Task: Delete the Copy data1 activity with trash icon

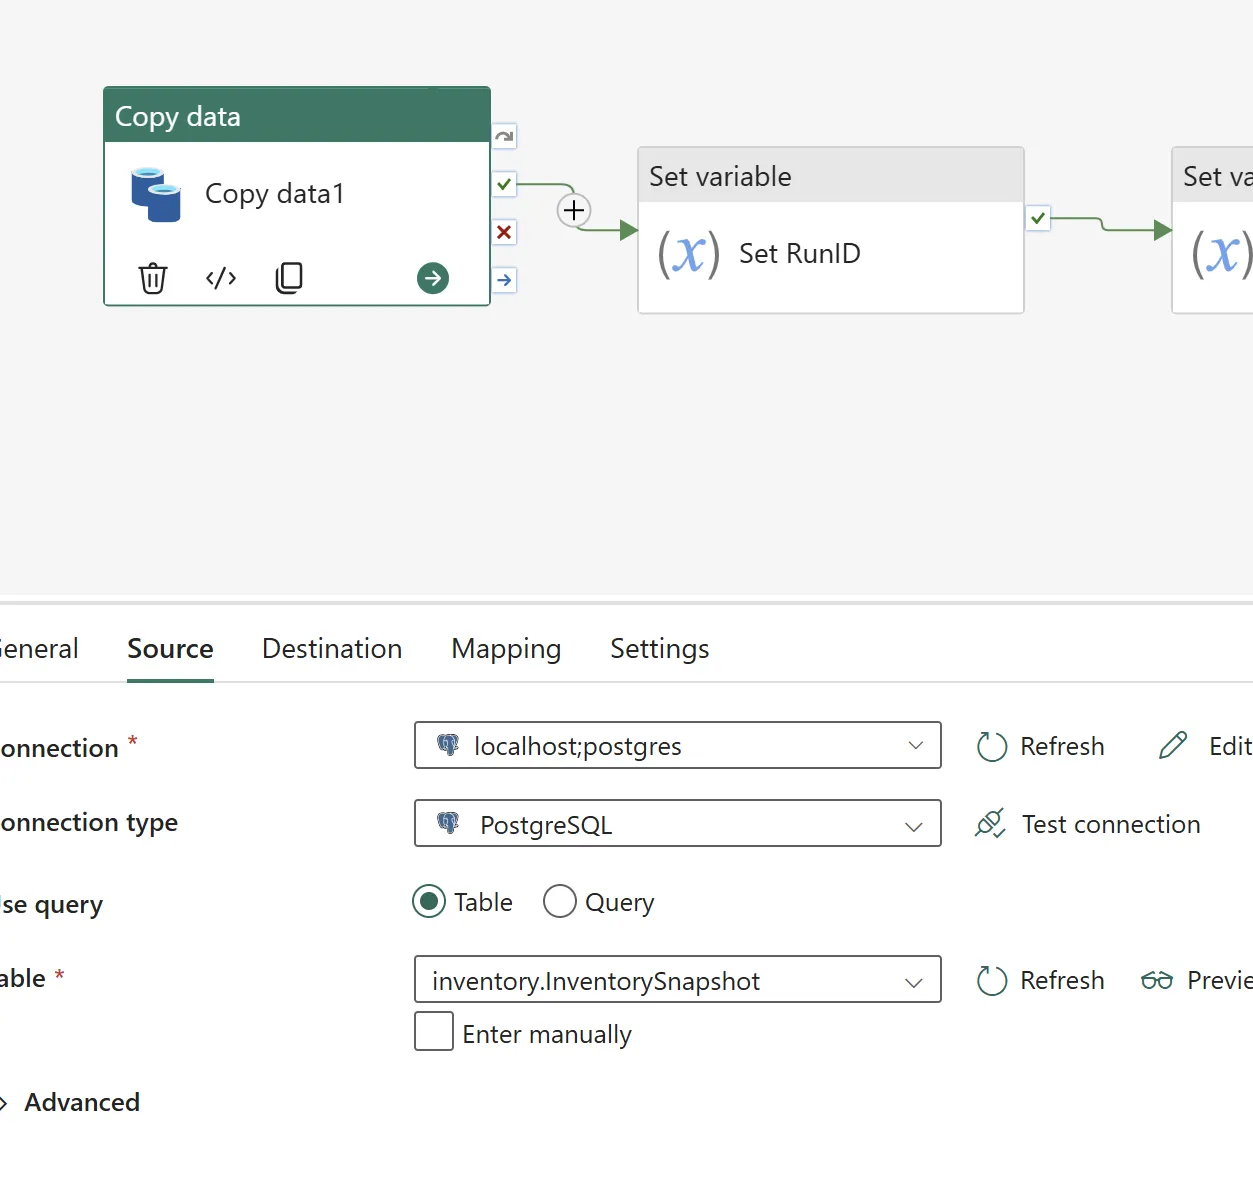Action: (x=153, y=278)
